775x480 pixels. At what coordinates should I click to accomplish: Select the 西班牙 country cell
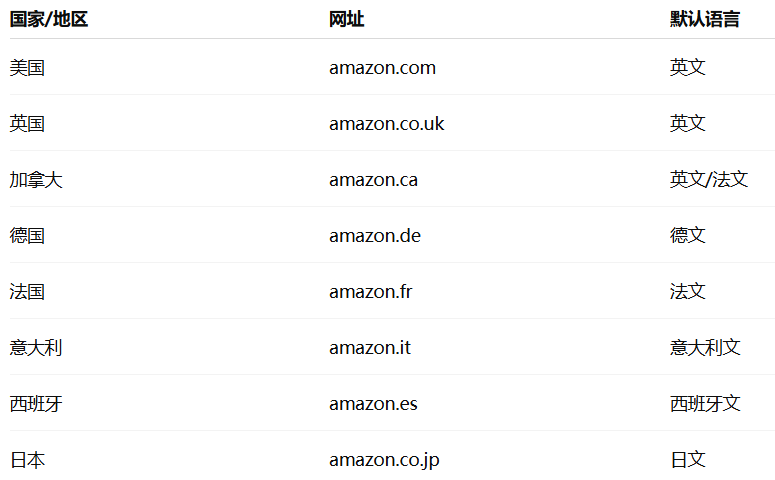click(36, 404)
